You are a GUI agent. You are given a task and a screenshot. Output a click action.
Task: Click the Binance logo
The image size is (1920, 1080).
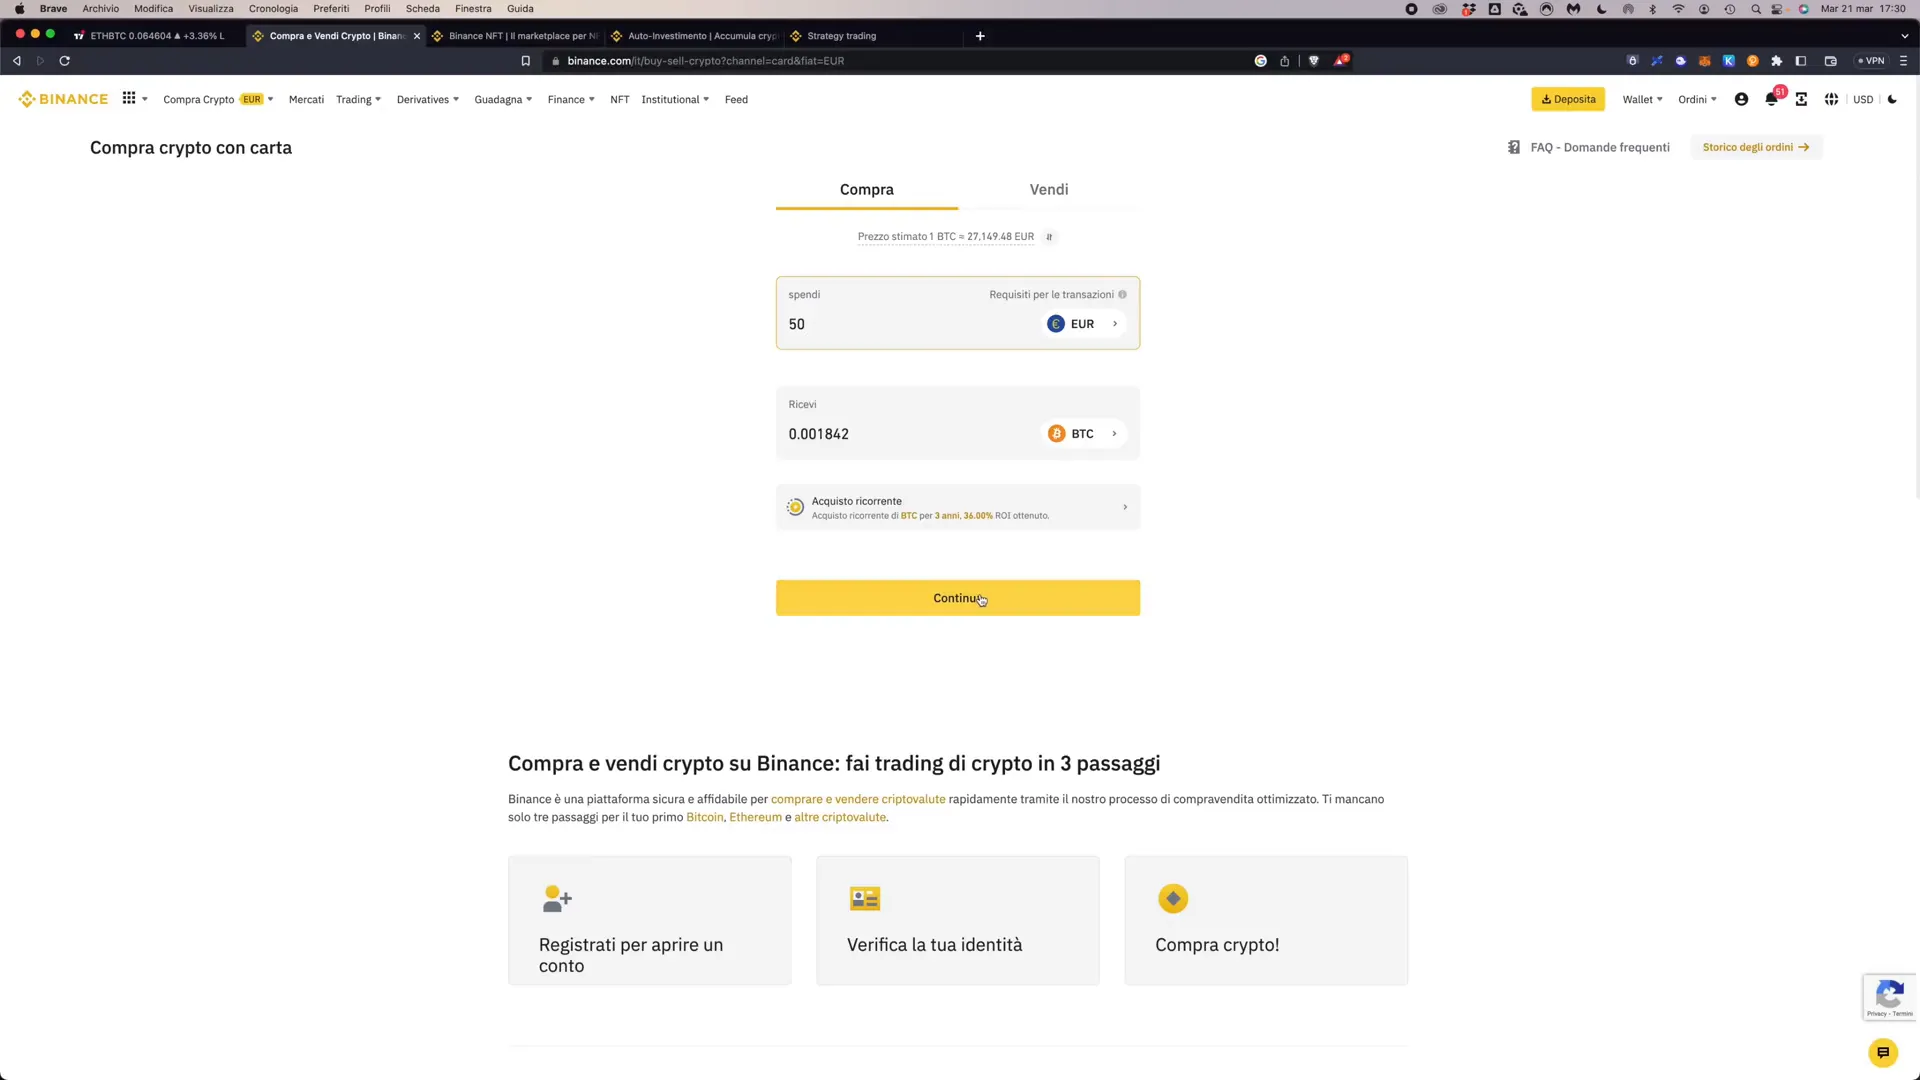63,99
